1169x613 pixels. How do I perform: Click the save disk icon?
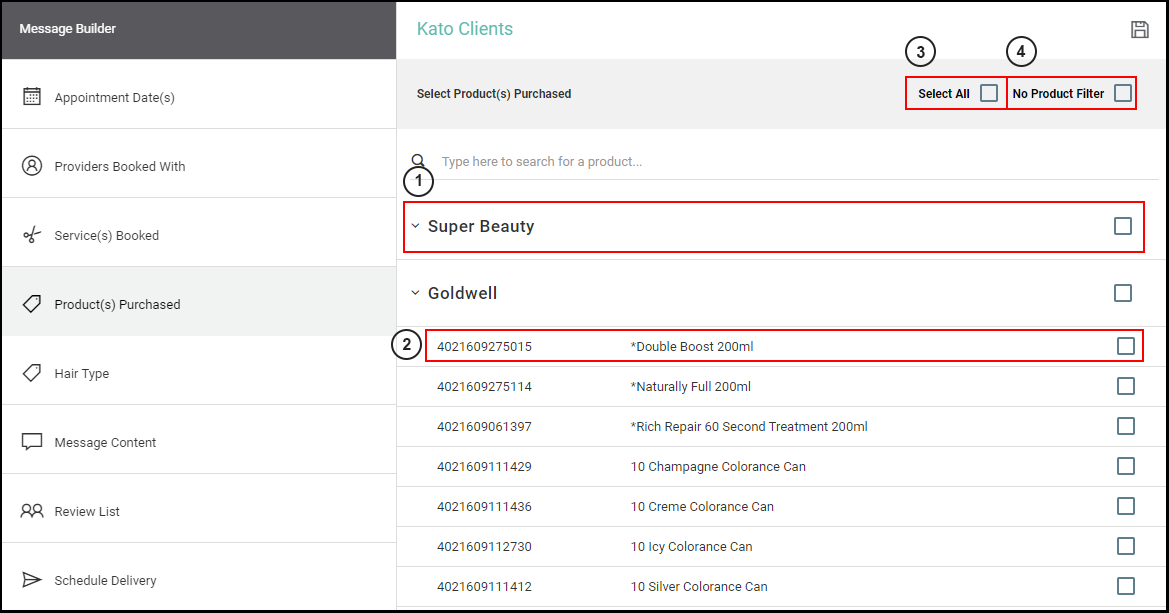(1139, 29)
